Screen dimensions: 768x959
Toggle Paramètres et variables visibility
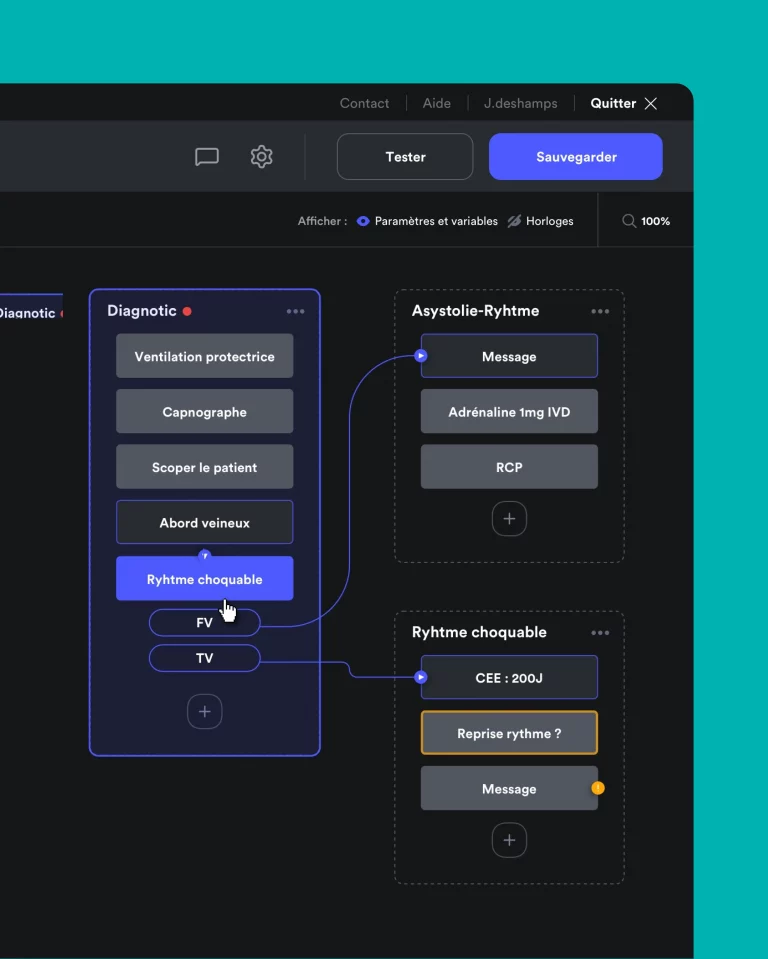(364, 221)
